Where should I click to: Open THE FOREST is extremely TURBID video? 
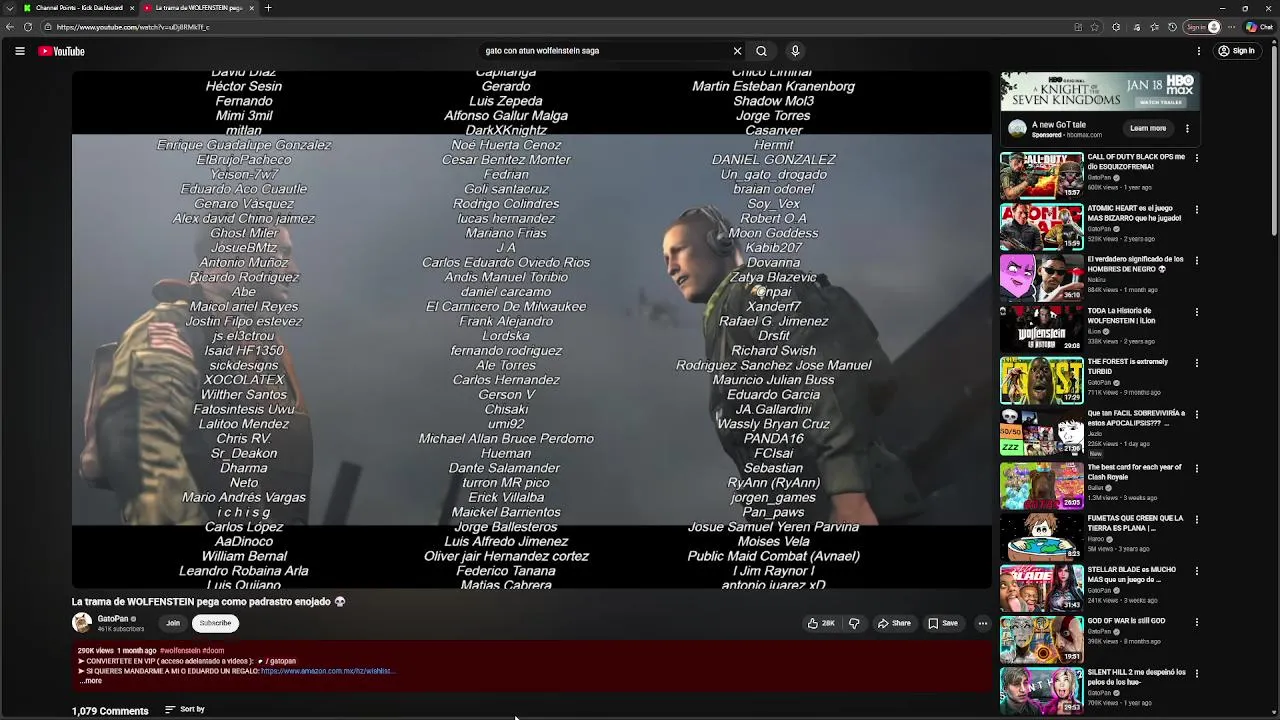coord(1041,380)
